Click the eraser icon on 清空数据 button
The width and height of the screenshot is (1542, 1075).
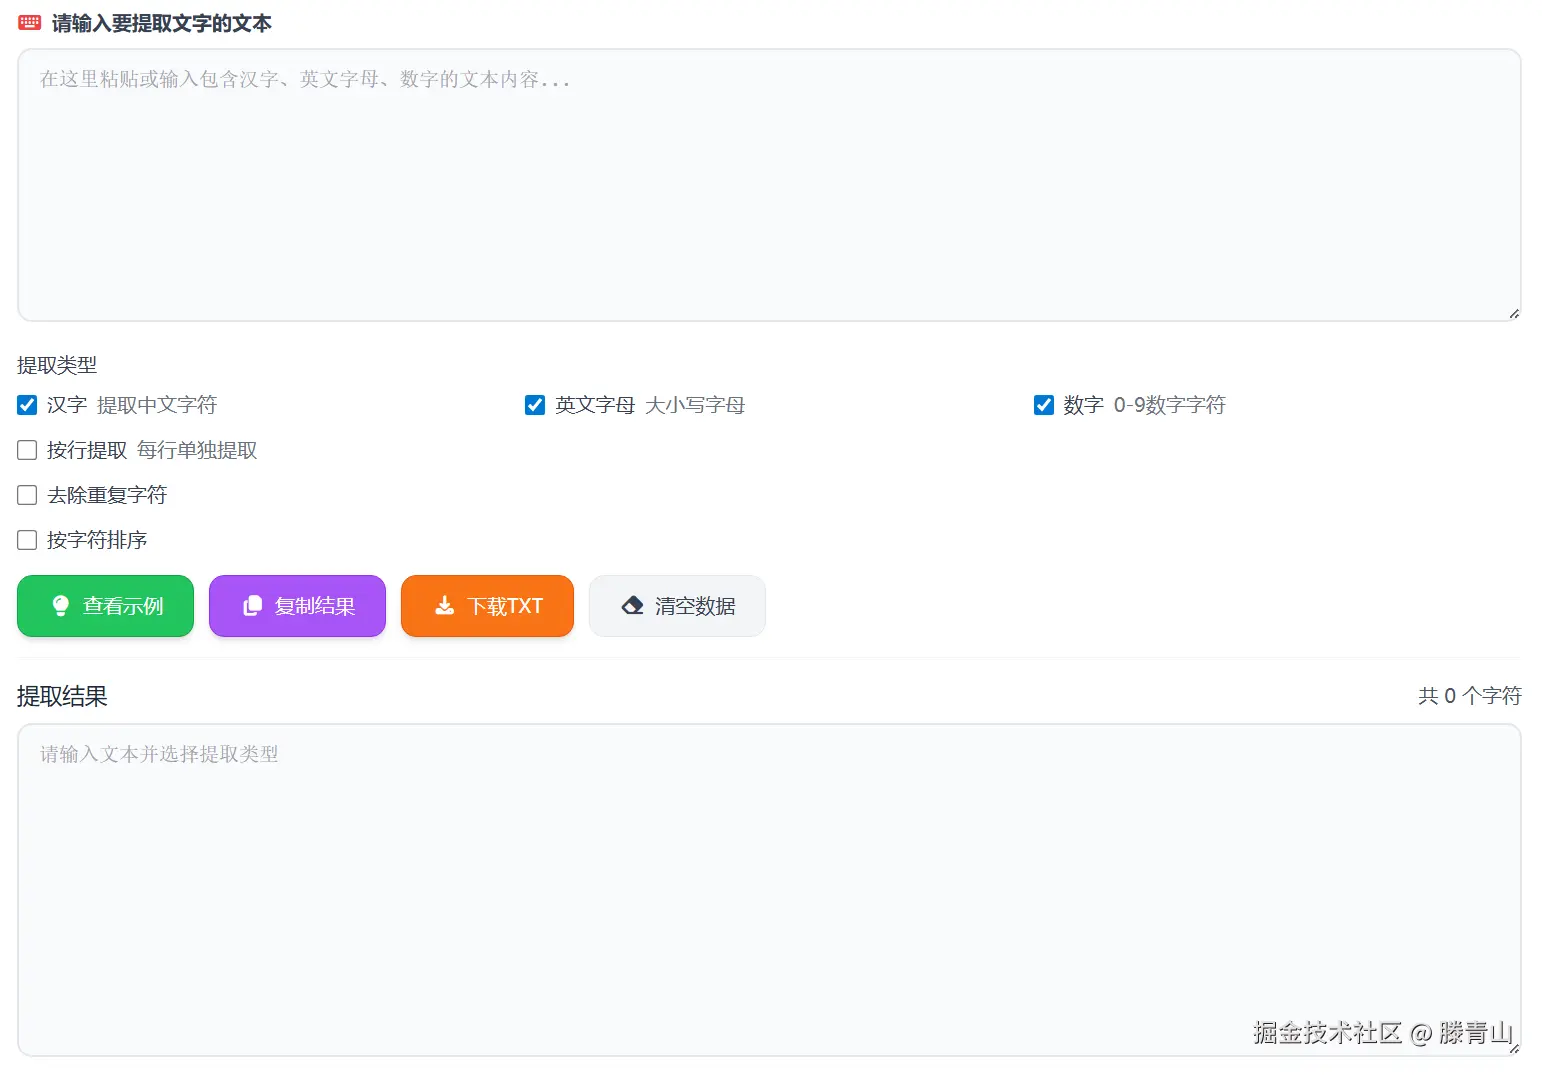(633, 605)
